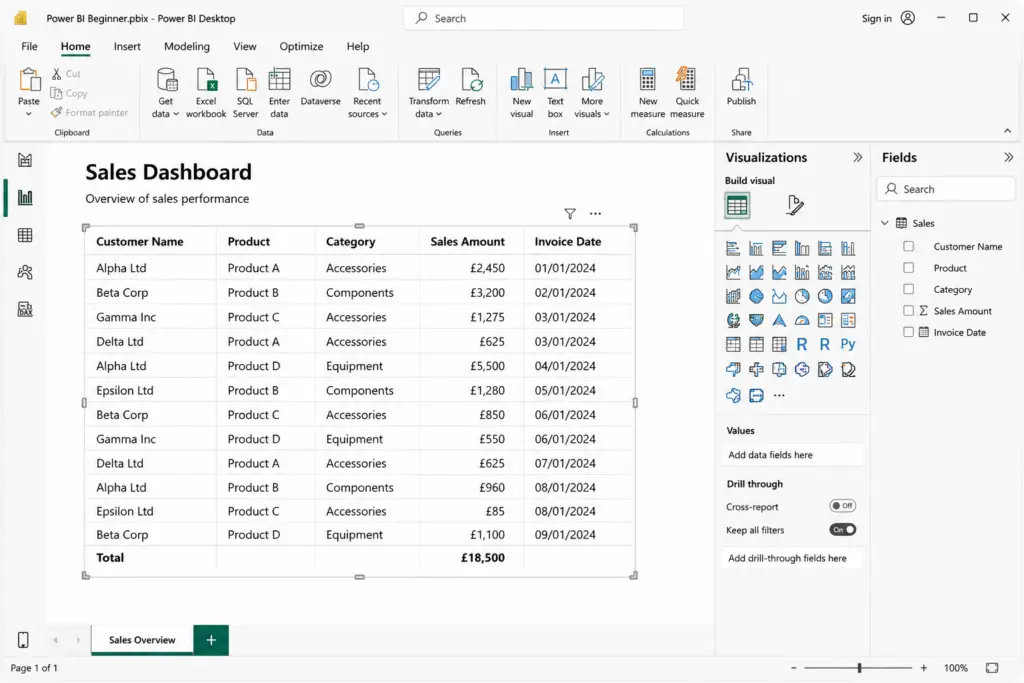Import from Excel workbook
Screen dimensions: 1024x683
tap(206, 93)
